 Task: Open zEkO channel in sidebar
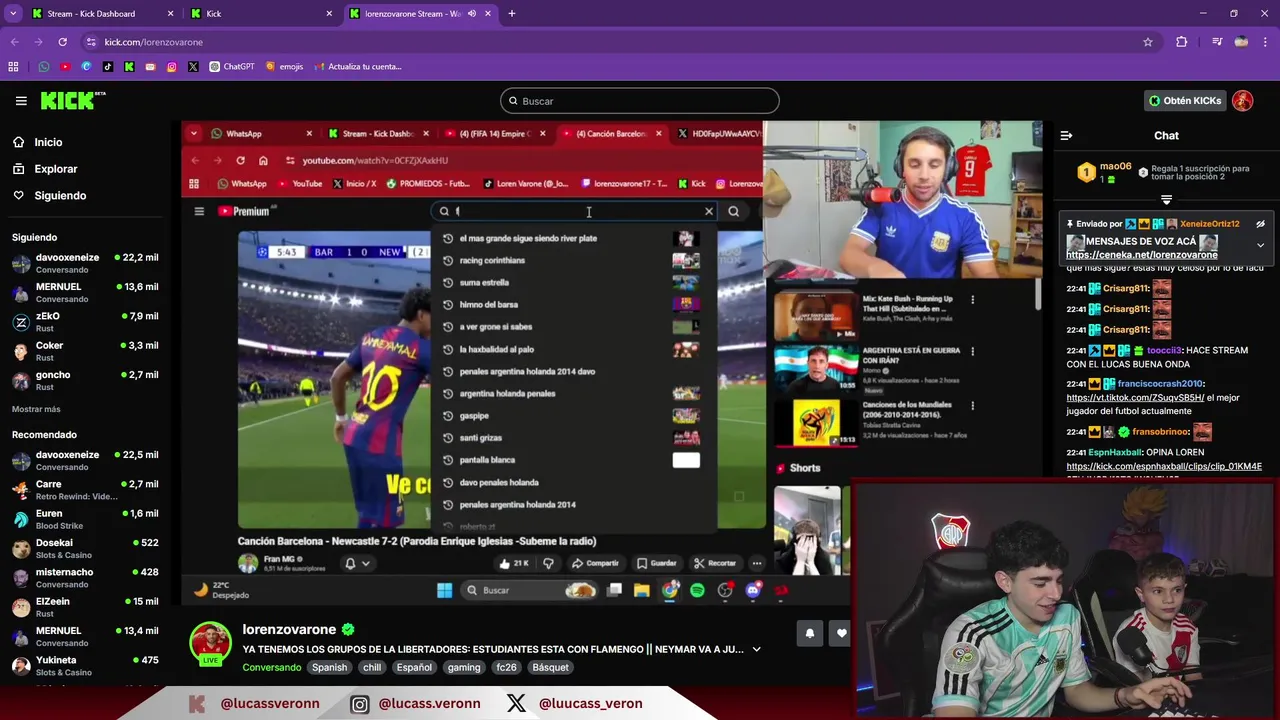click(85, 322)
